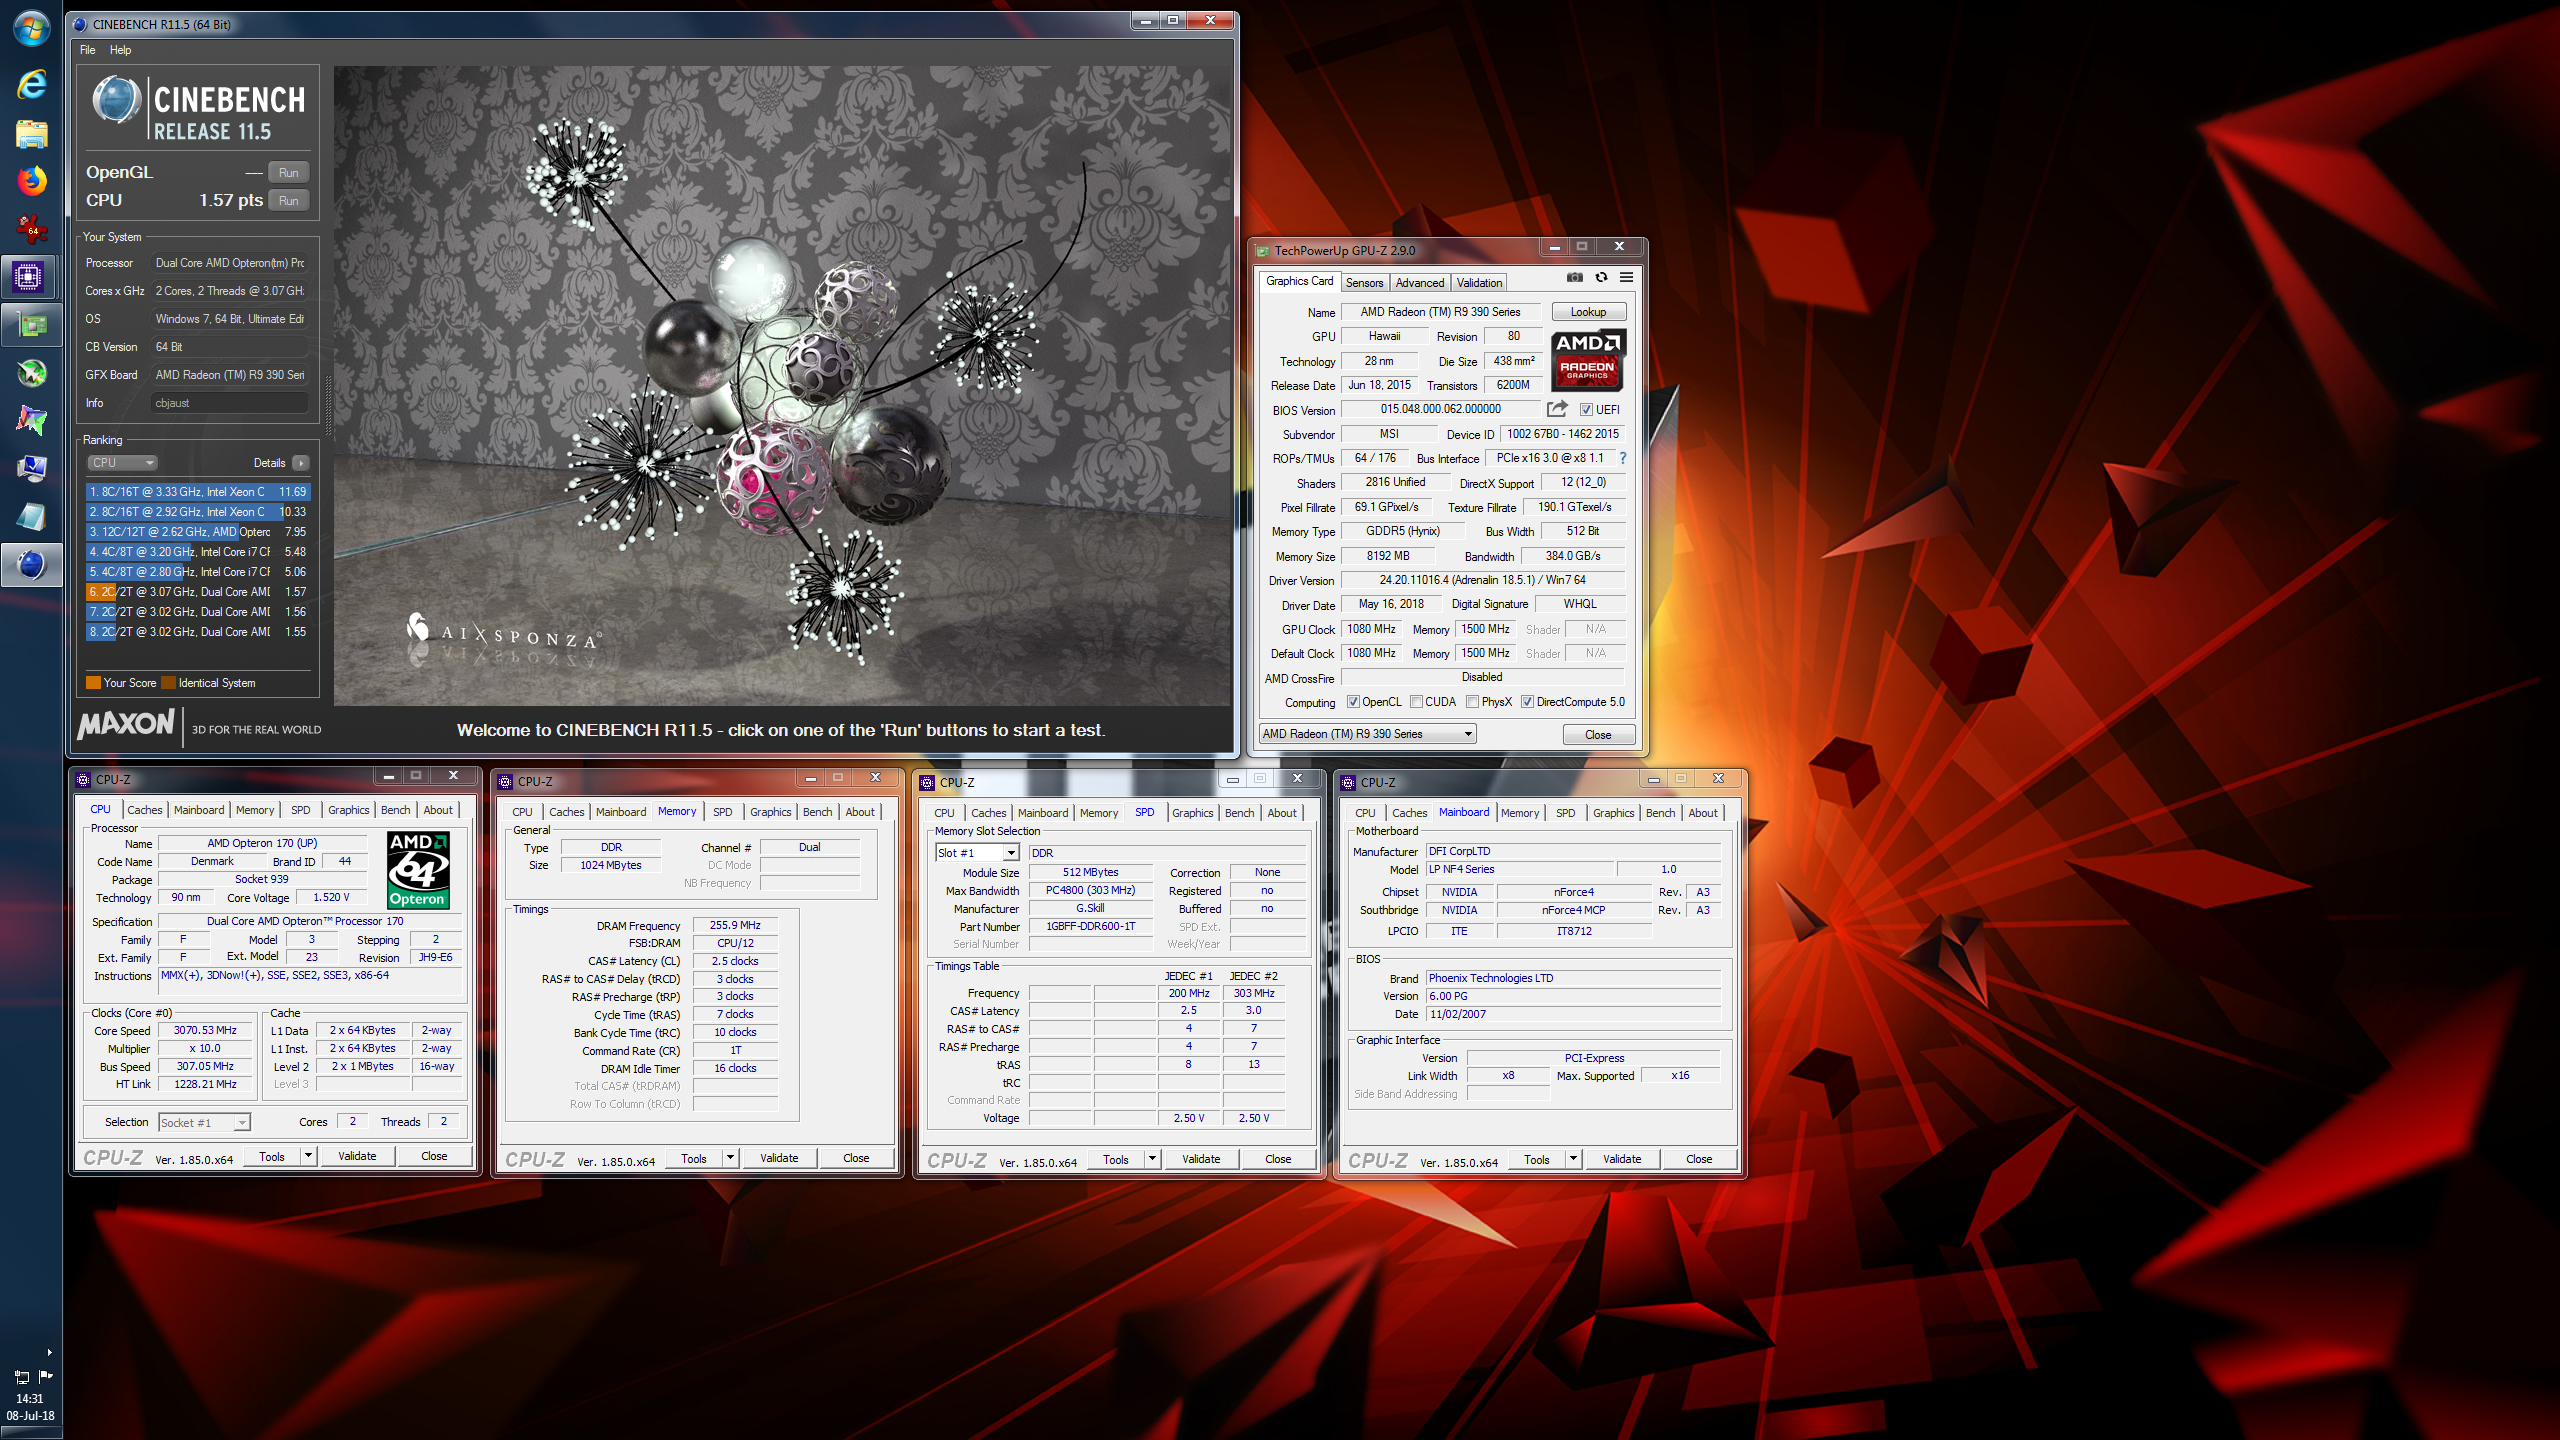
Task: Open the Notepad icon in the taskbar
Action: [31, 517]
